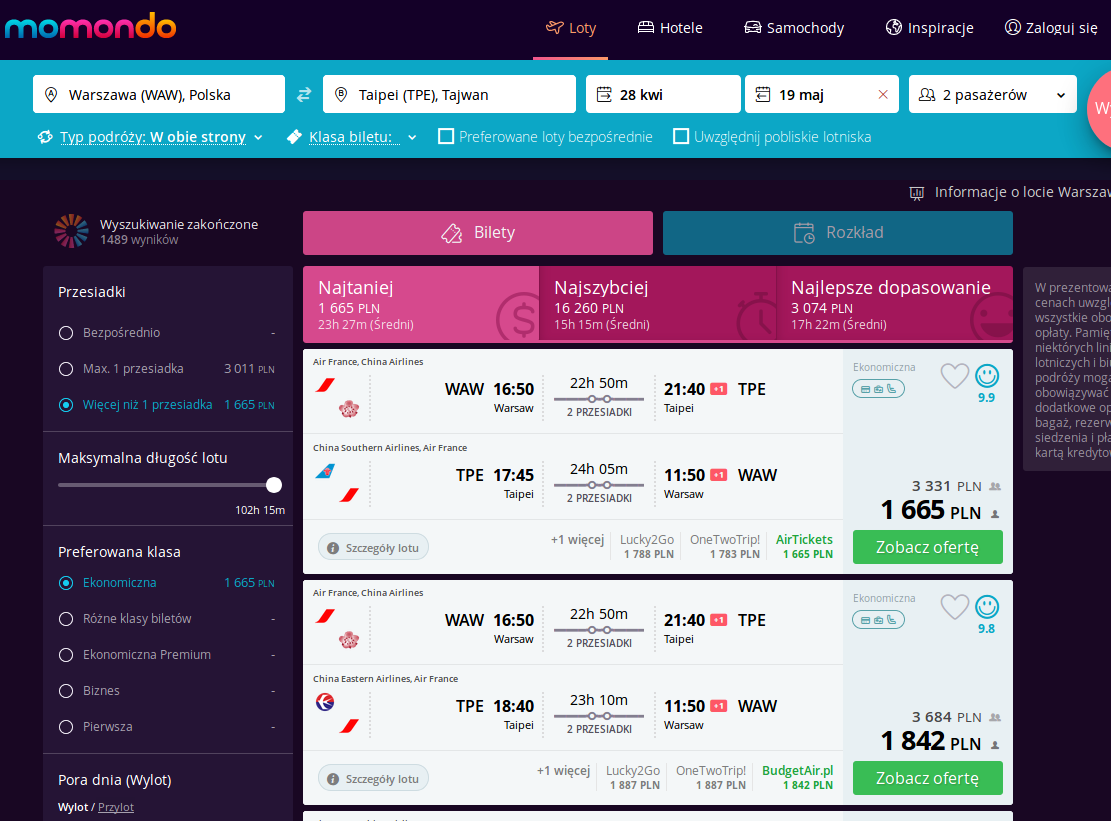Click baggage amenities icons on first result

click(x=878, y=389)
